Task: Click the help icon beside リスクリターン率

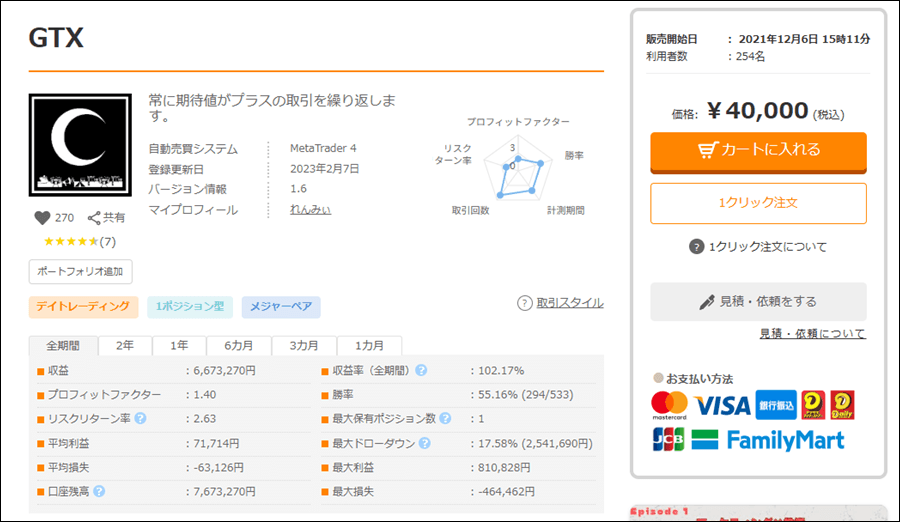Action: coord(140,417)
